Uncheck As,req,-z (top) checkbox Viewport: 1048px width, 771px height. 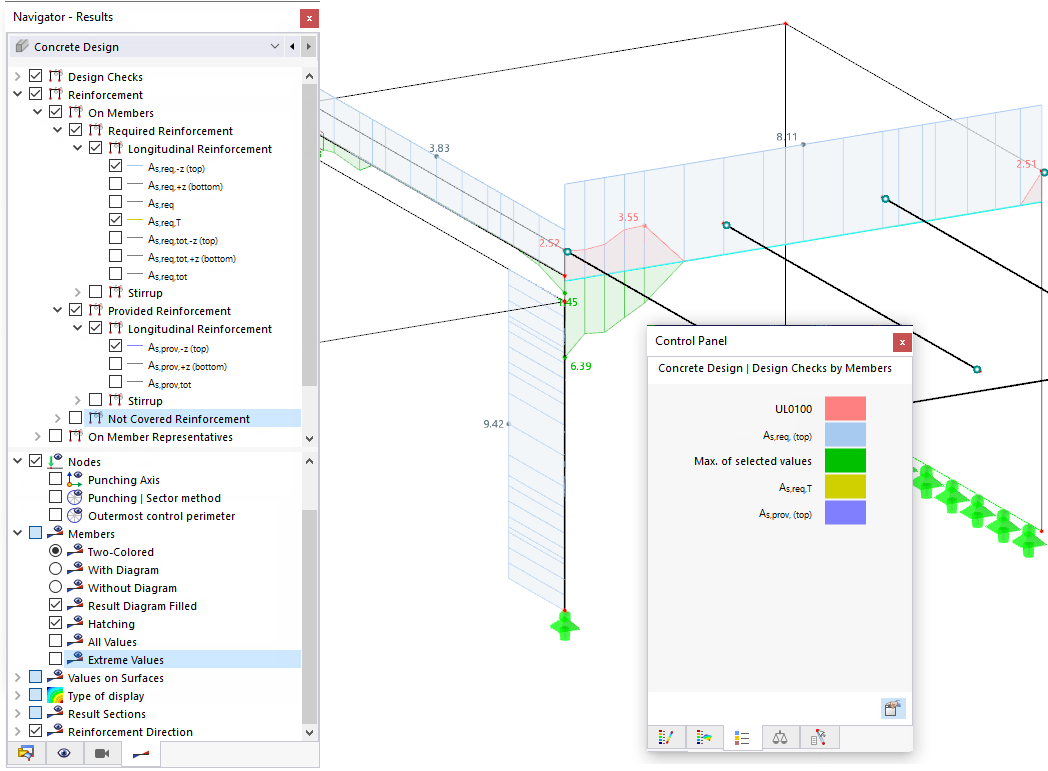[x=116, y=166]
